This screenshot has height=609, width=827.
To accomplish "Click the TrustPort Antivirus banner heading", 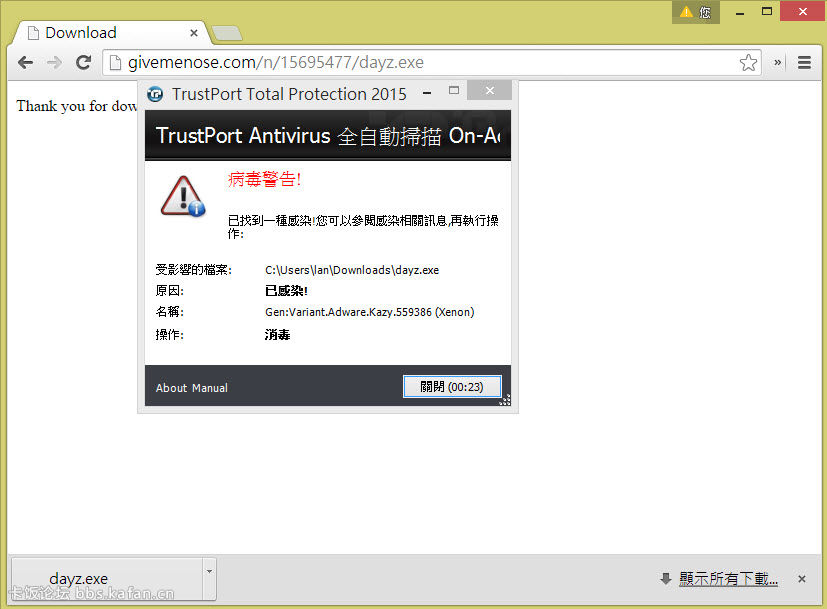I will click(x=328, y=136).
